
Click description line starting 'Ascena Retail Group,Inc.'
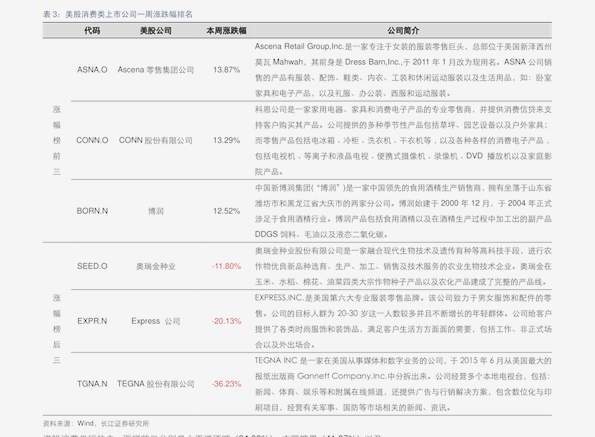coord(403,47)
